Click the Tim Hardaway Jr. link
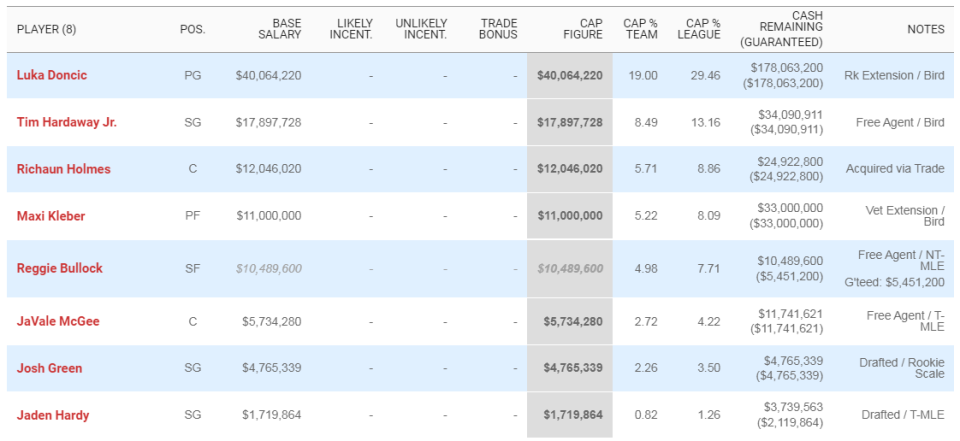The height and width of the screenshot is (441, 960). [x=67, y=122]
